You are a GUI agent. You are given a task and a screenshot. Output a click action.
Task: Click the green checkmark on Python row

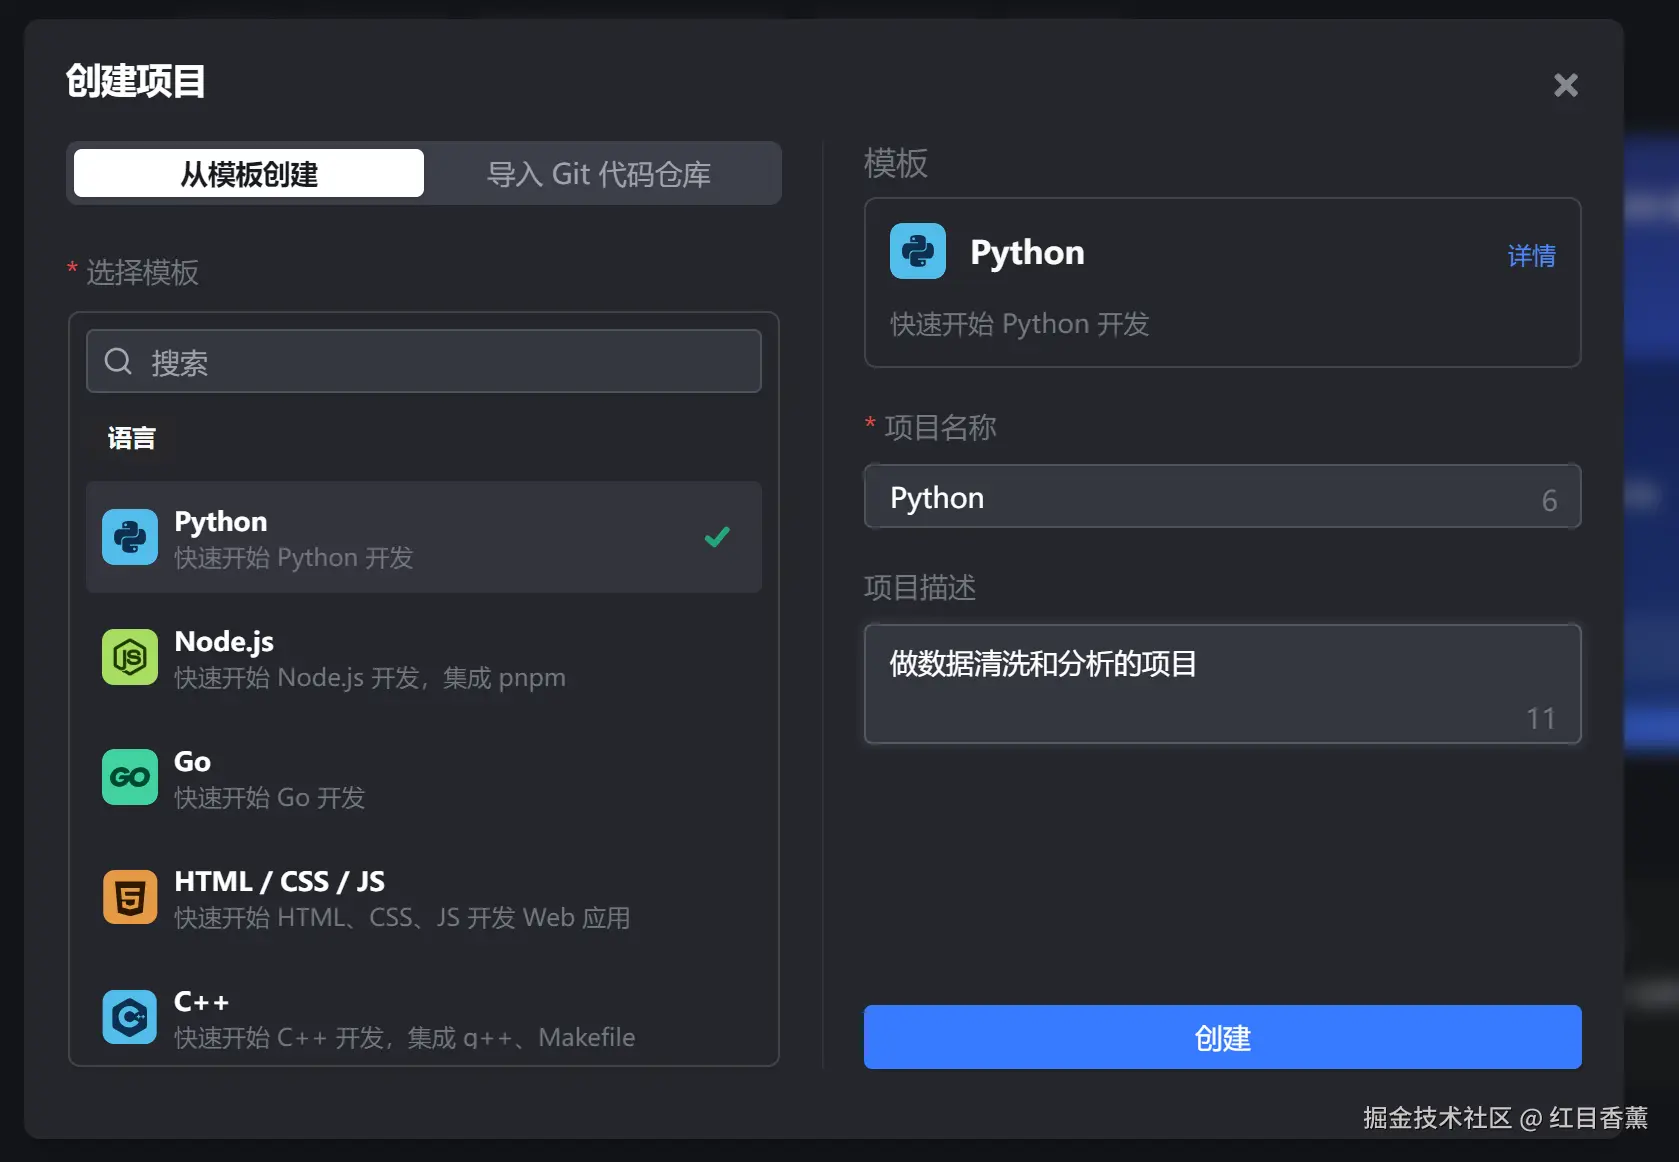pyautogui.click(x=717, y=537)
